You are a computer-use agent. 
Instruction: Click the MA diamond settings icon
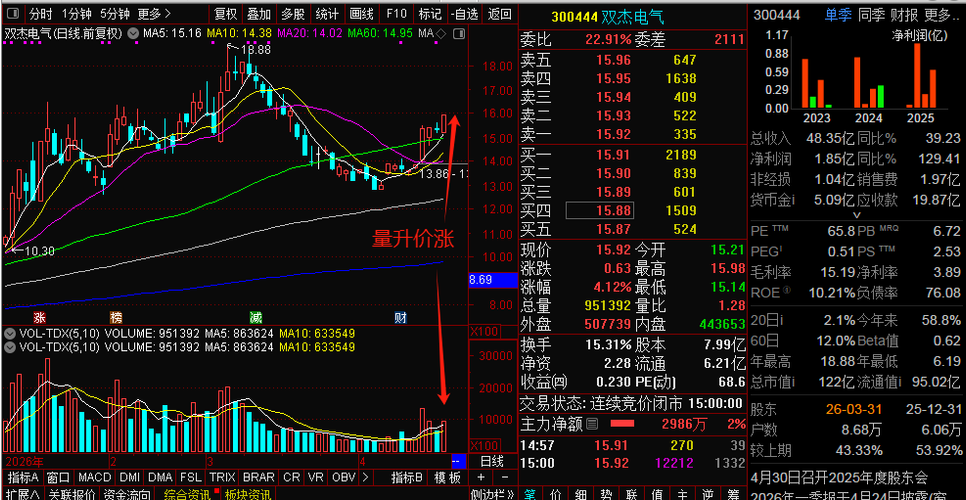[x=441, y=33]
